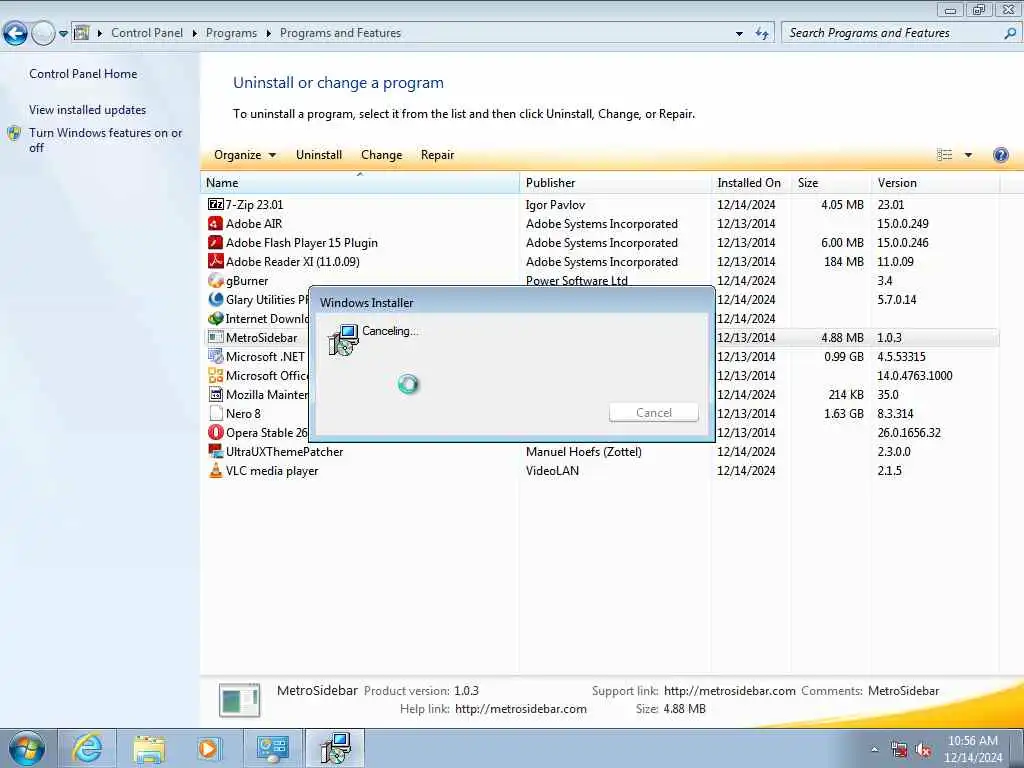Image resolution: width=1024 pixels, height=768 pixels.
Task: Click Uninstall in the toolbar
Action: point(319,155)
